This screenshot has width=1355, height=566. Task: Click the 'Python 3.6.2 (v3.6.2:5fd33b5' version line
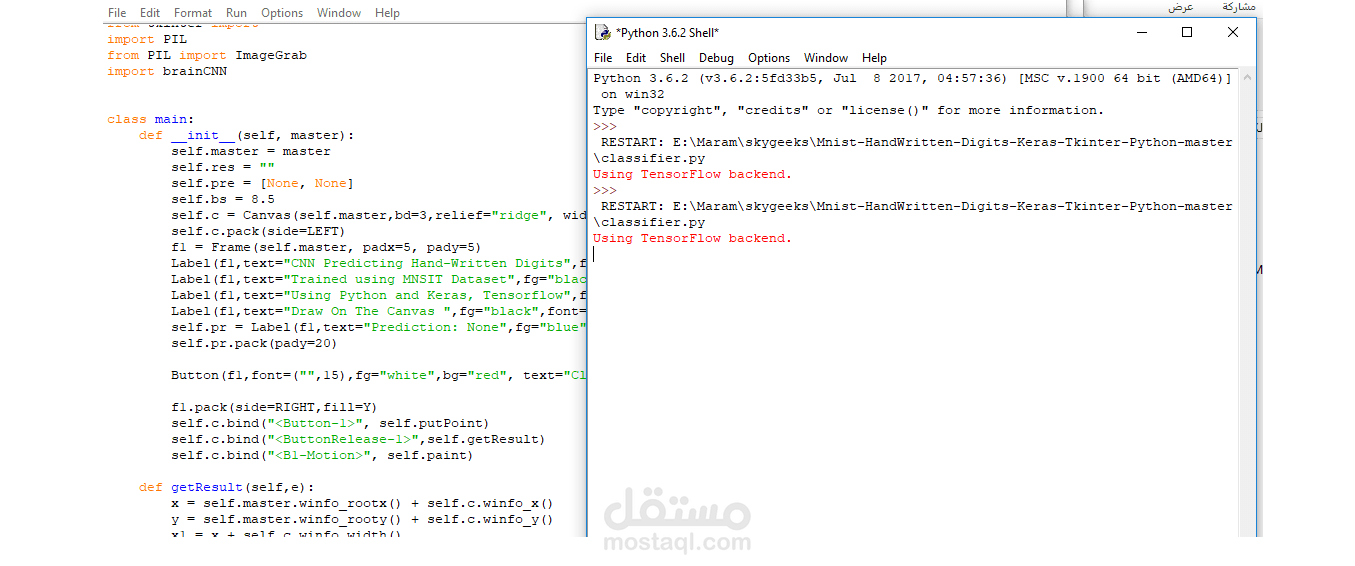[913, 78]
